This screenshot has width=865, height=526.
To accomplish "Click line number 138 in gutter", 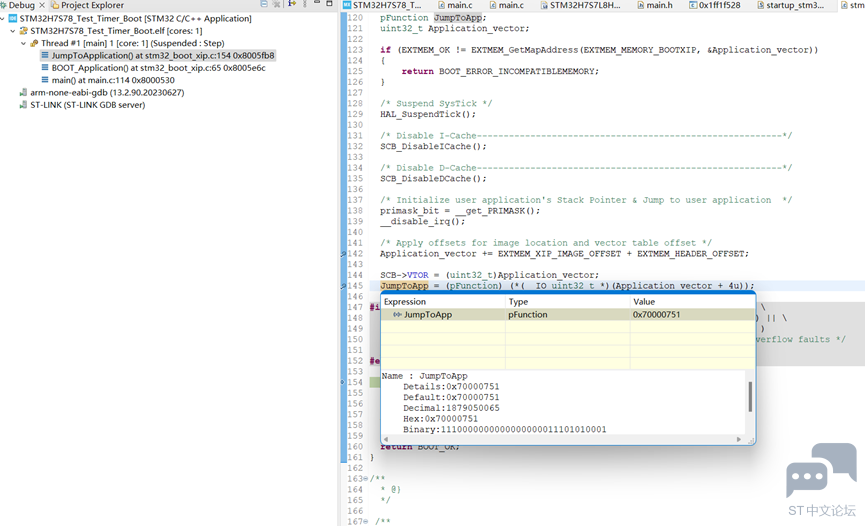I will [355, 211].
